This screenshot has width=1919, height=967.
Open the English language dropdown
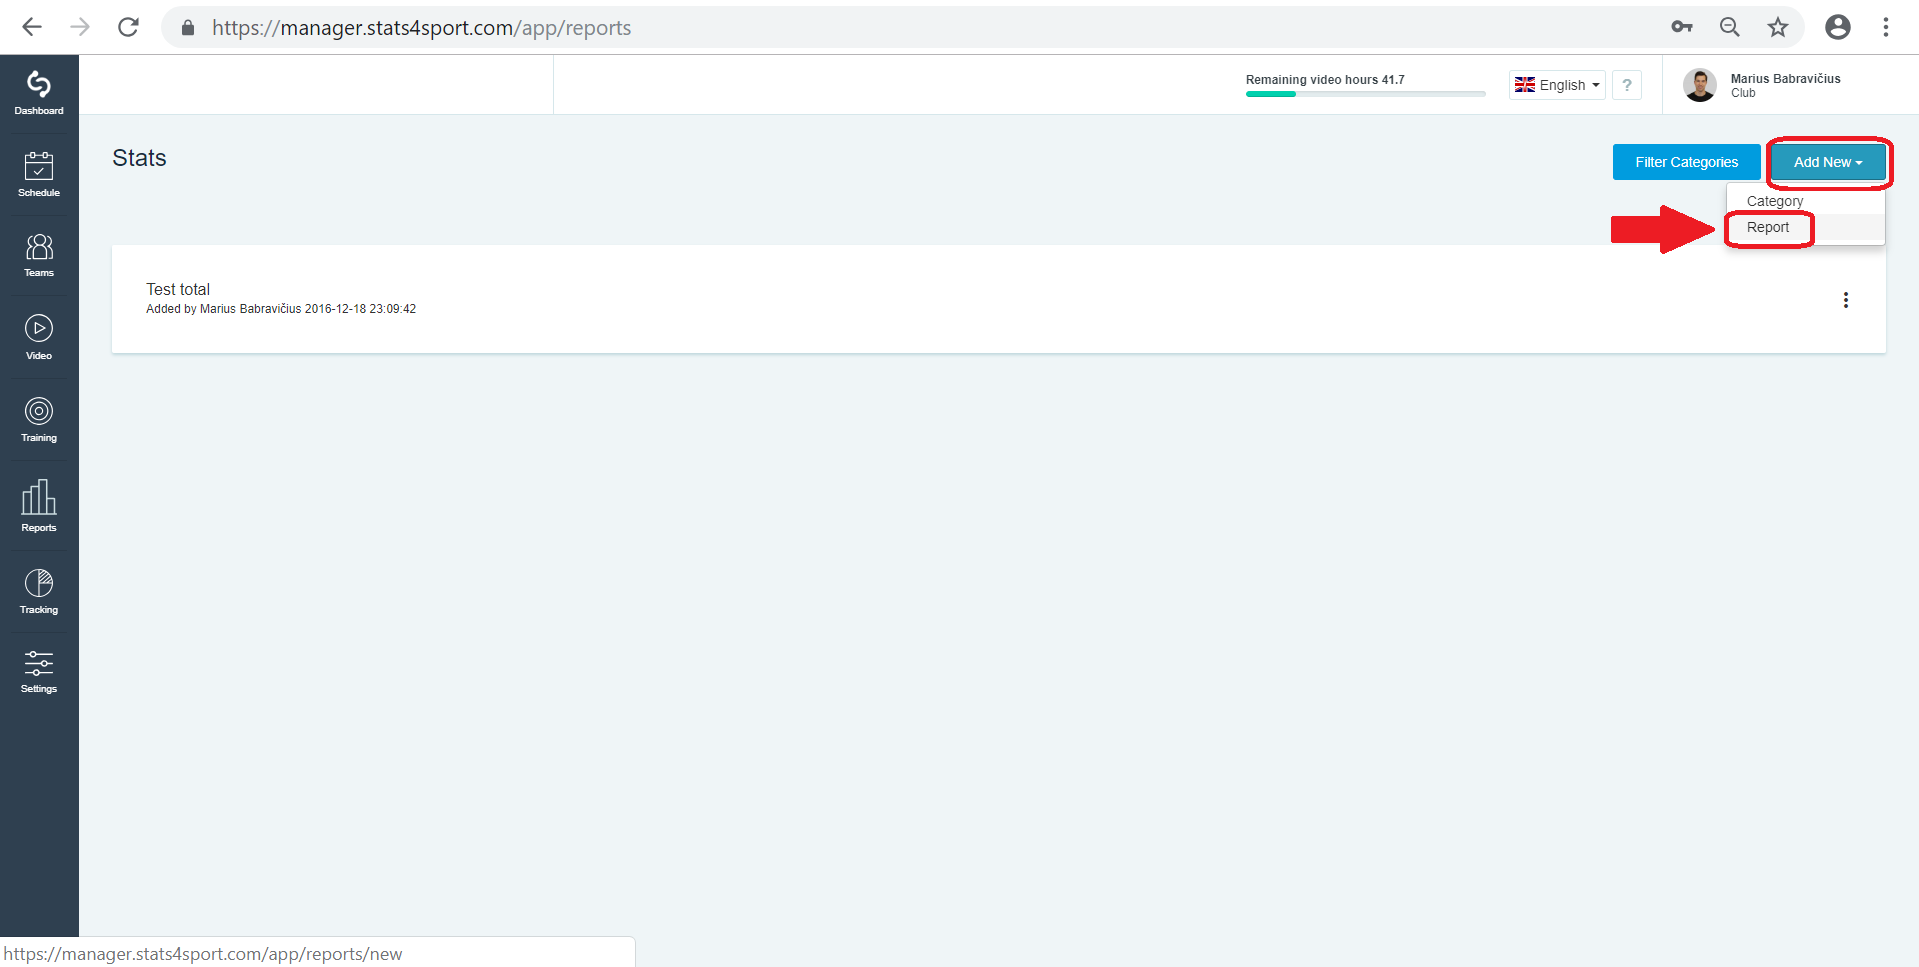1557,85
